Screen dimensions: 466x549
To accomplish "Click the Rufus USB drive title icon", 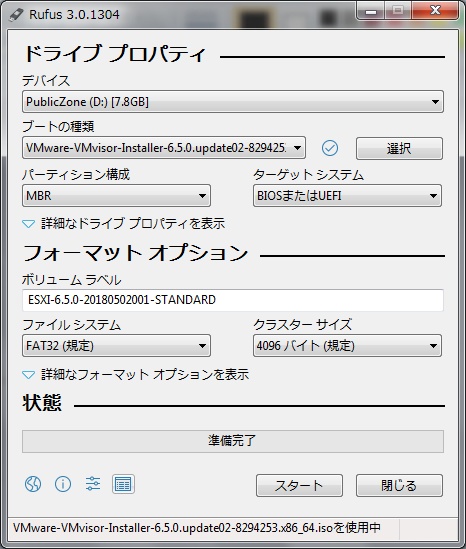I will (15, 15).
